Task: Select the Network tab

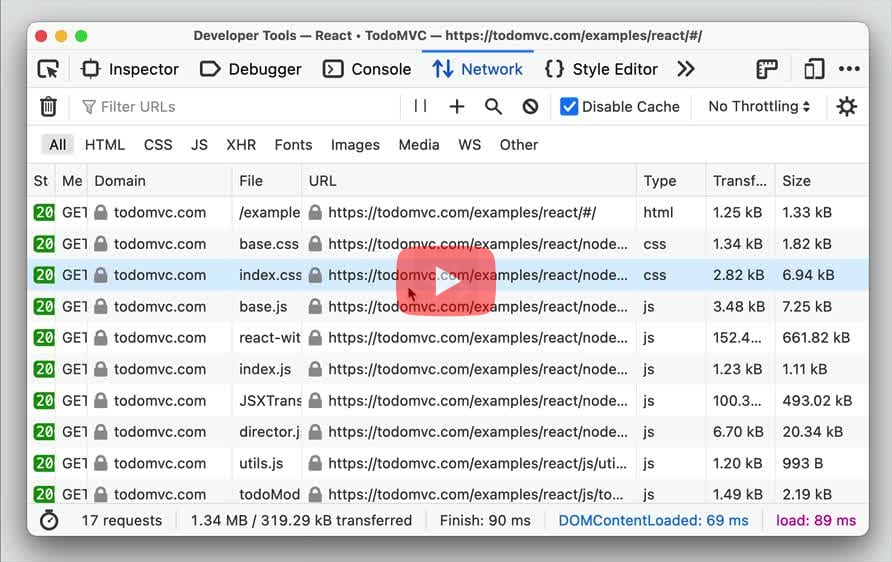Action: coord(477,69)
